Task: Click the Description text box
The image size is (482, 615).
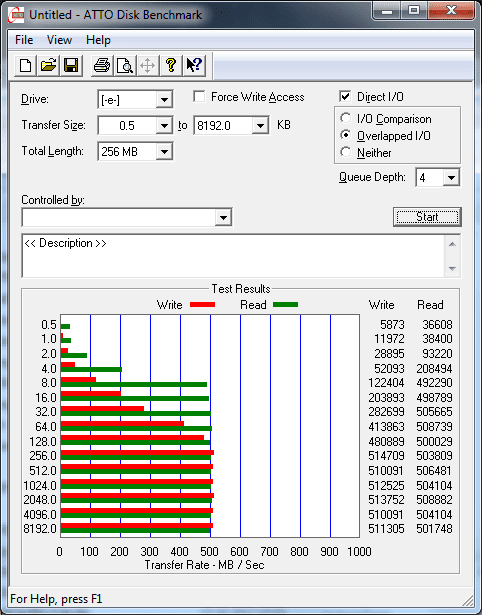Action: pyautogui.click(x=234, y=256)
